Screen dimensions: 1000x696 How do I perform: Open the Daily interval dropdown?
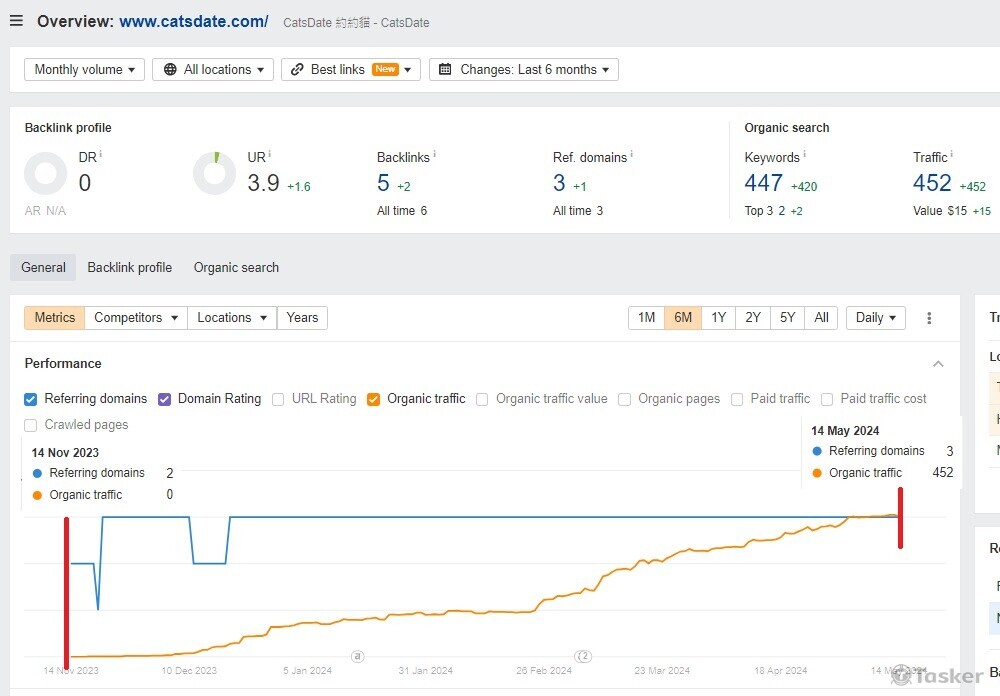[875, 318]
